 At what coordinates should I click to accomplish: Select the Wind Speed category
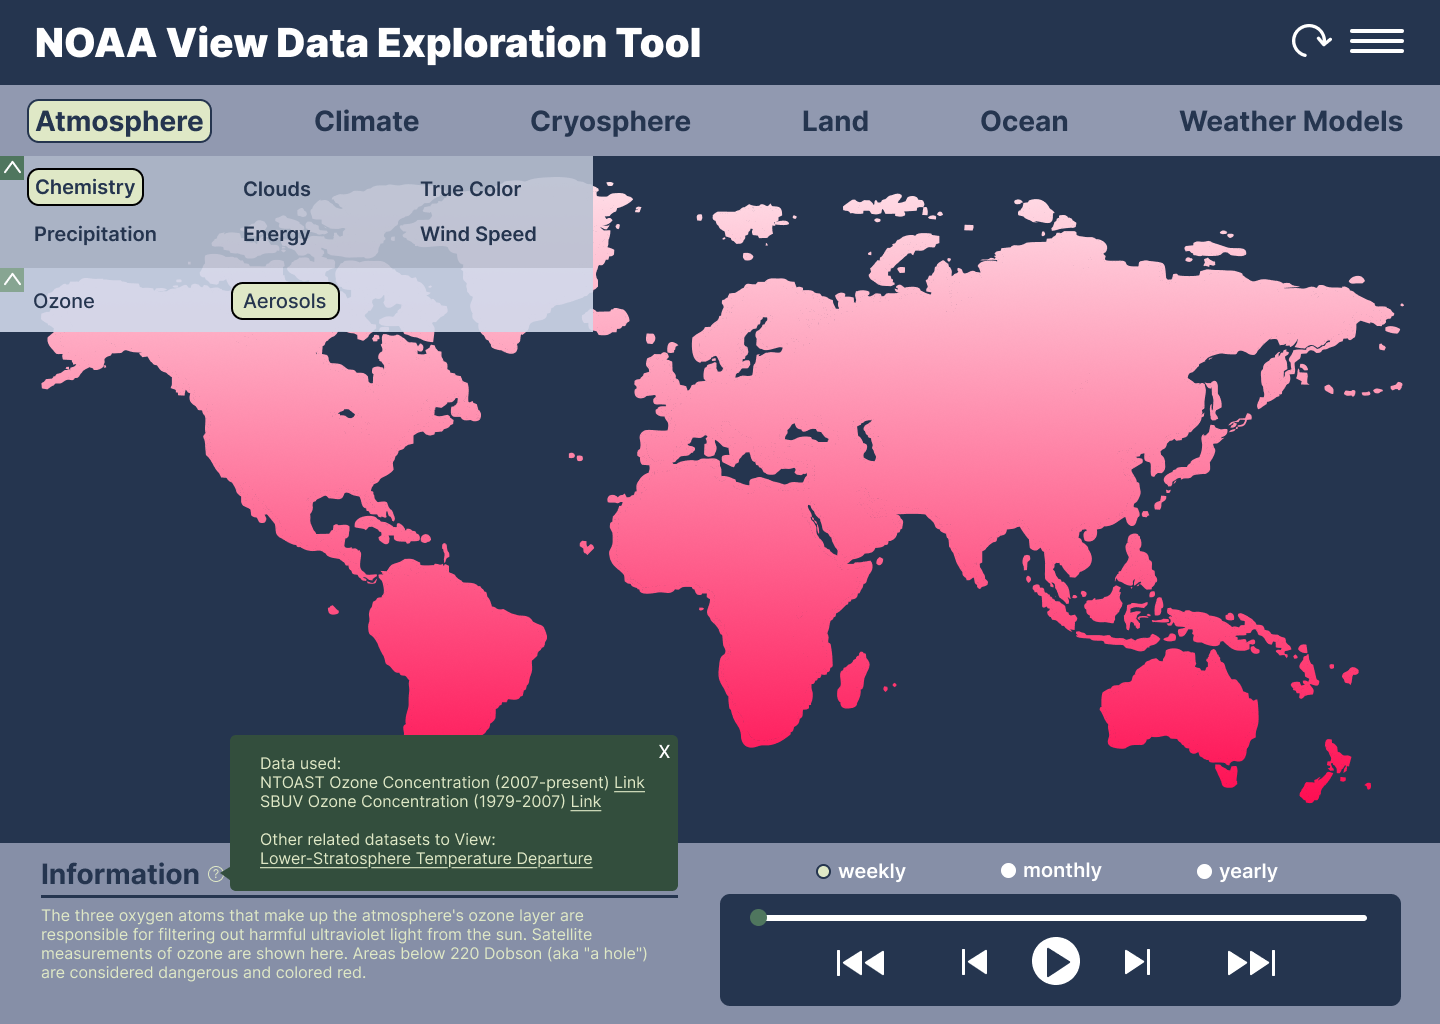click(x=478, y=234)
